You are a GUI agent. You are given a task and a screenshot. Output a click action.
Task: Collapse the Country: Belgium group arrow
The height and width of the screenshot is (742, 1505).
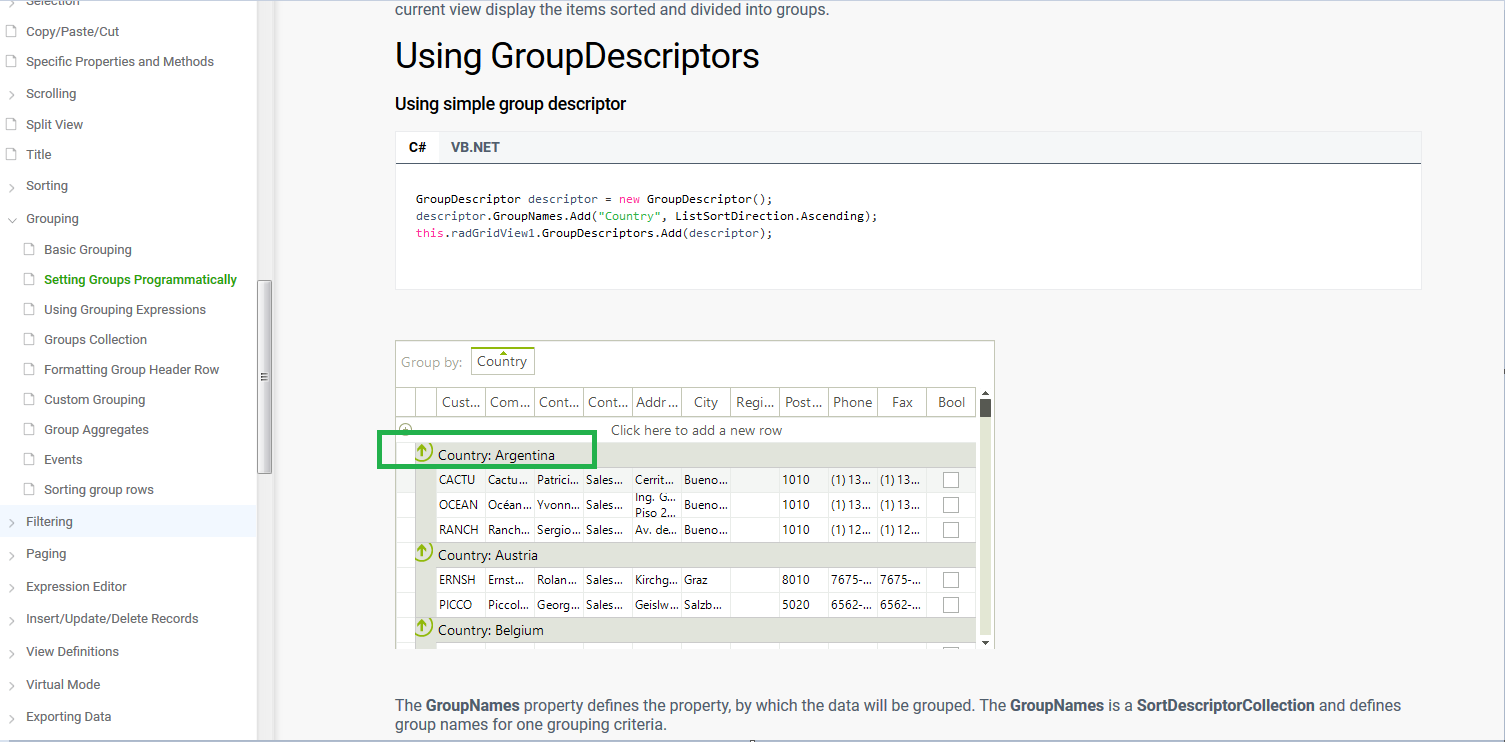coord(424,629)
